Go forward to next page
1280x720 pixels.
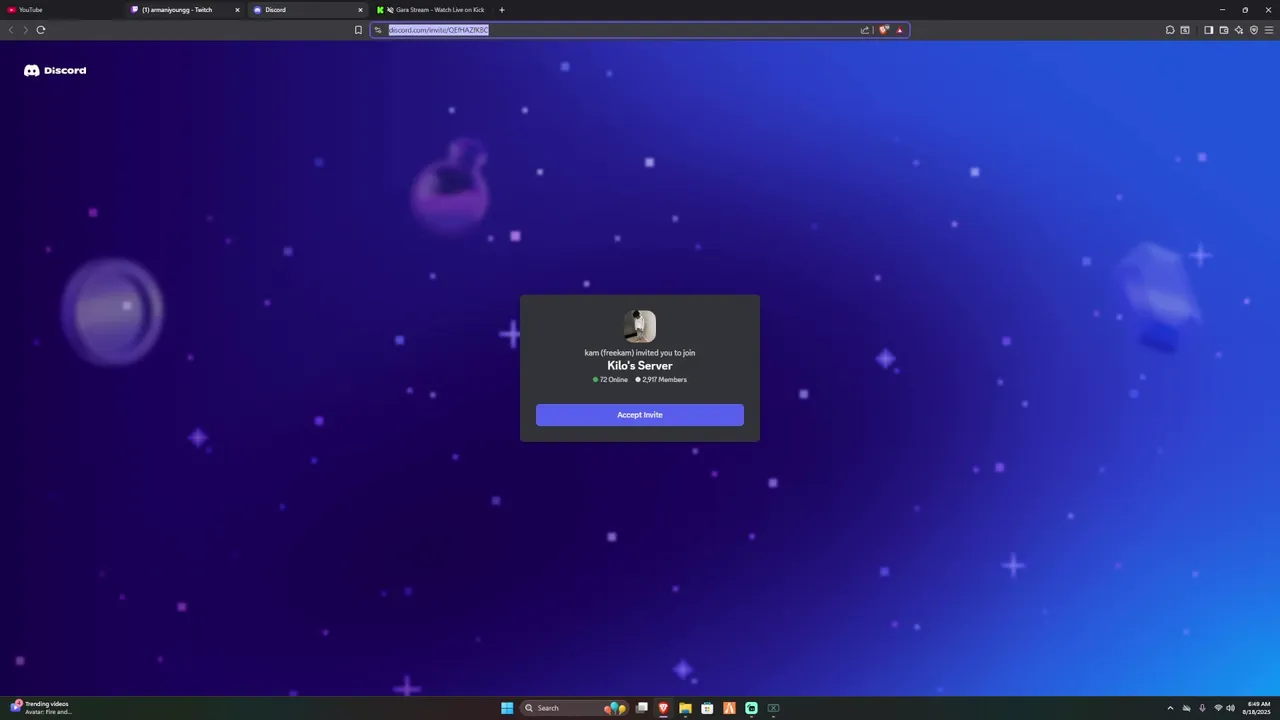25,30
